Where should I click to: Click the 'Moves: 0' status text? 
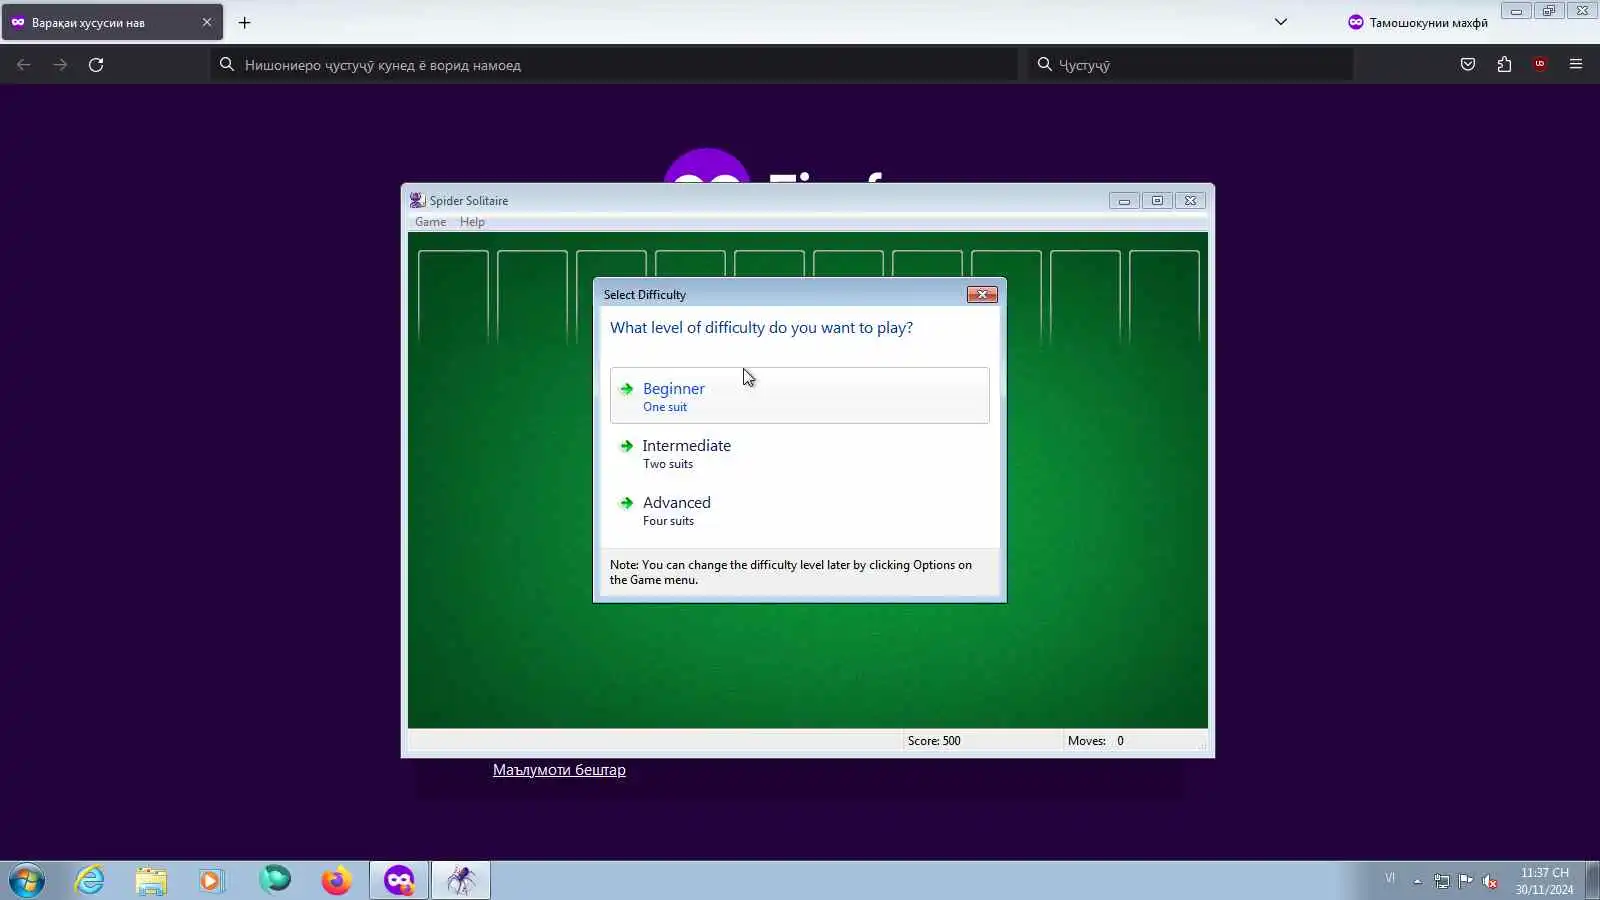coord(1096,741)
